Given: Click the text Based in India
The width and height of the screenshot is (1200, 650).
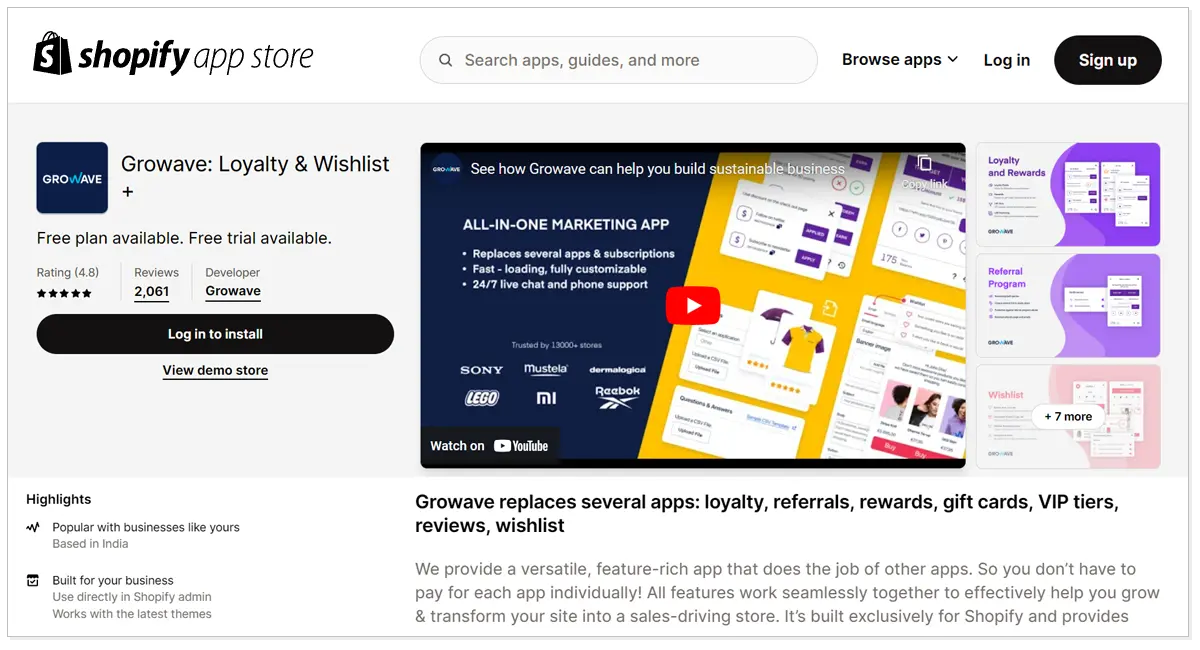Looking at the screenshot, I should point(90,544).
